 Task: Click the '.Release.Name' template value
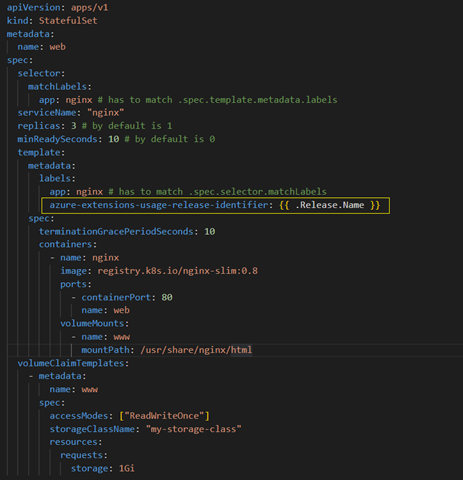(x=329, y=205)
